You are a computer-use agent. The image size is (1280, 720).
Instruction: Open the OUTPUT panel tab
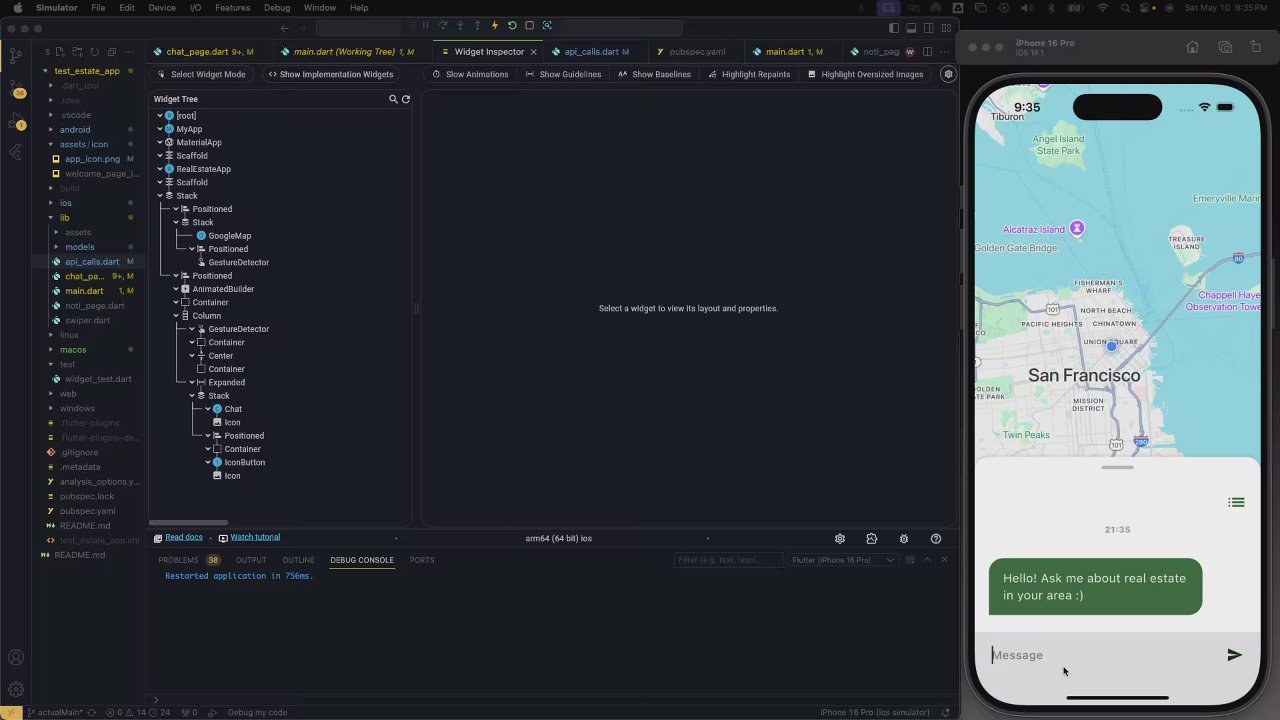pos(251,560)
